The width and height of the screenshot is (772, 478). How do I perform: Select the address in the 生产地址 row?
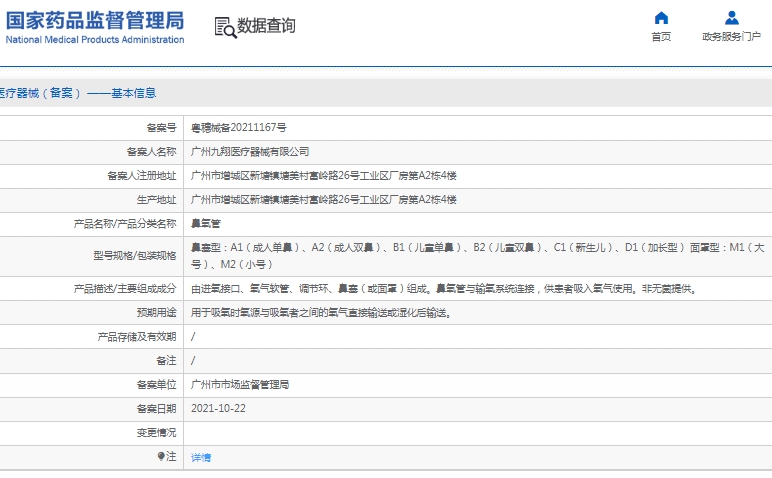(x=324, y=200)
